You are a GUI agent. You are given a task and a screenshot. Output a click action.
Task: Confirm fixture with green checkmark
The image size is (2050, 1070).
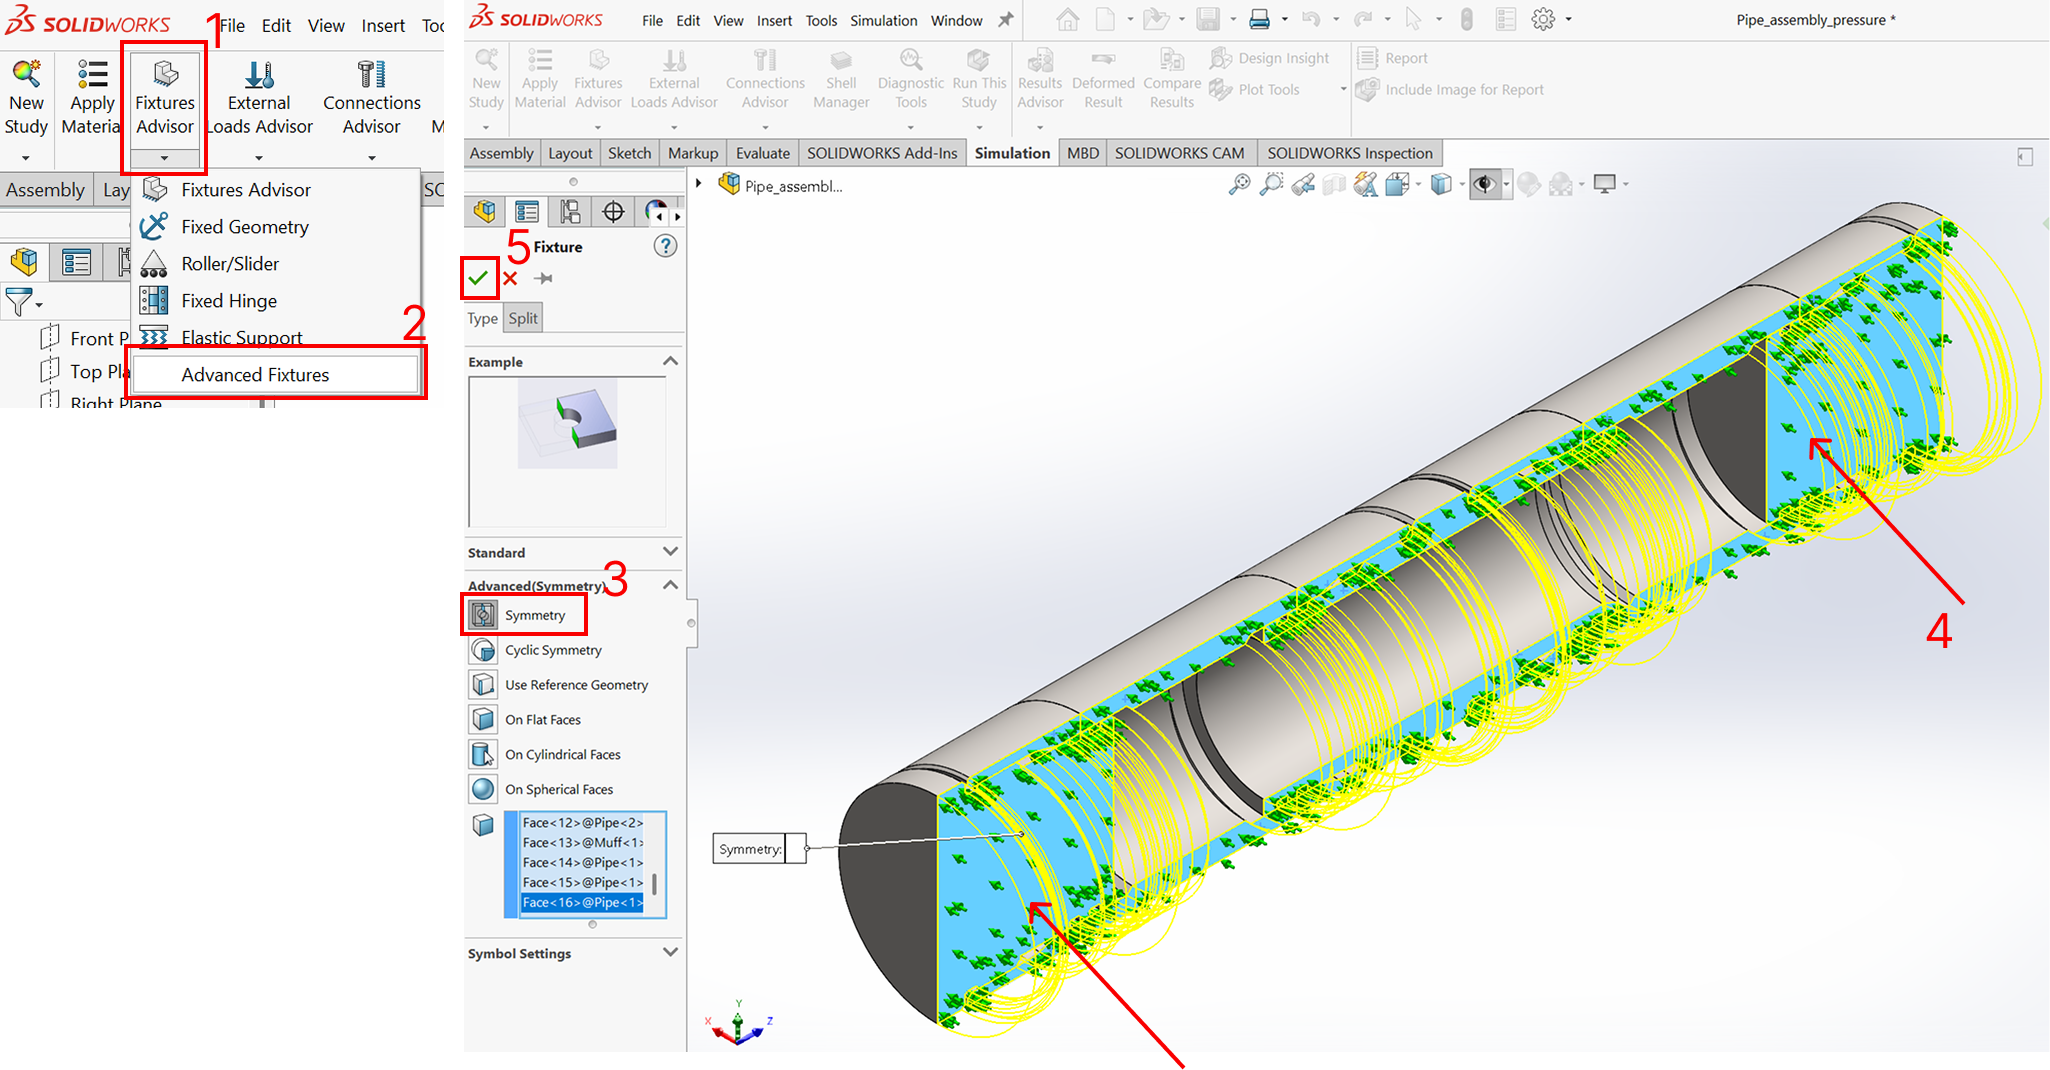click(x=479, y=278)
